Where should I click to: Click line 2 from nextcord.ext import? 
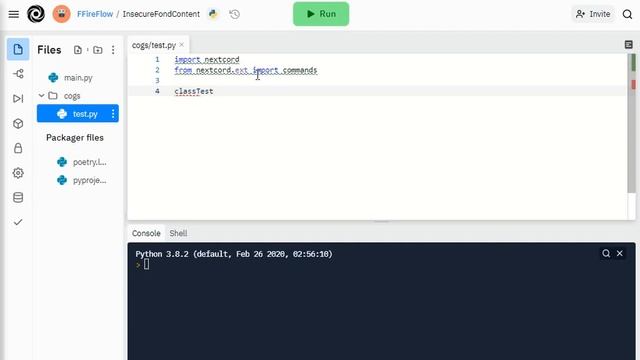[246, 70]
